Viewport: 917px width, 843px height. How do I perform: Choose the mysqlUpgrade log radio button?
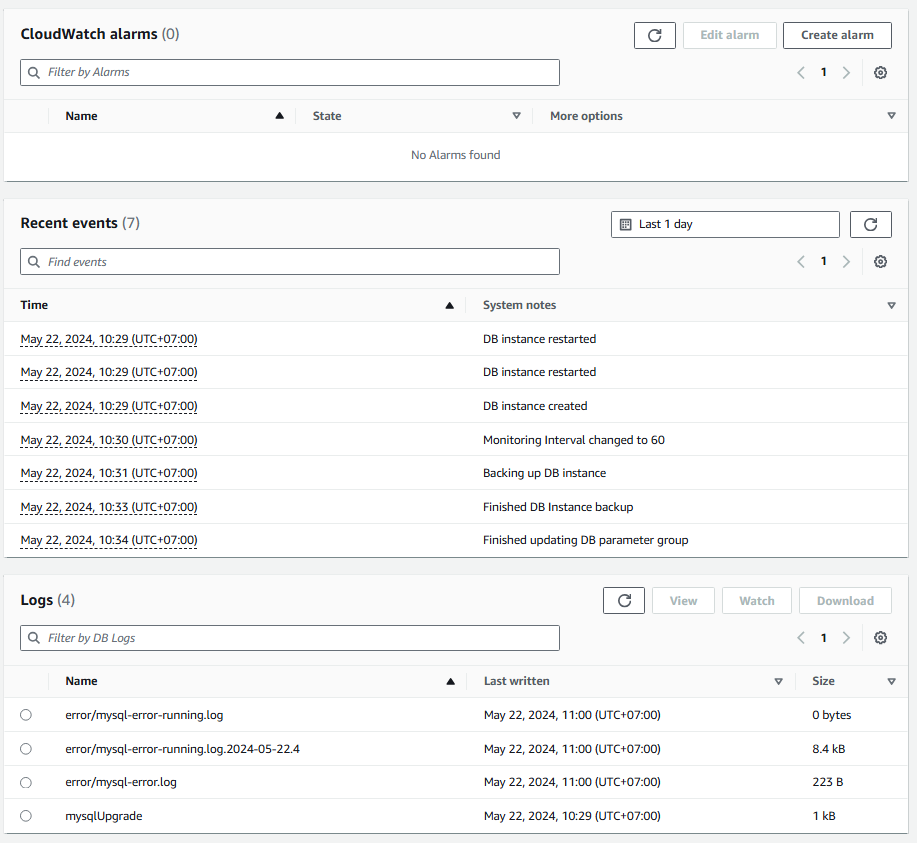pos(26,816)
